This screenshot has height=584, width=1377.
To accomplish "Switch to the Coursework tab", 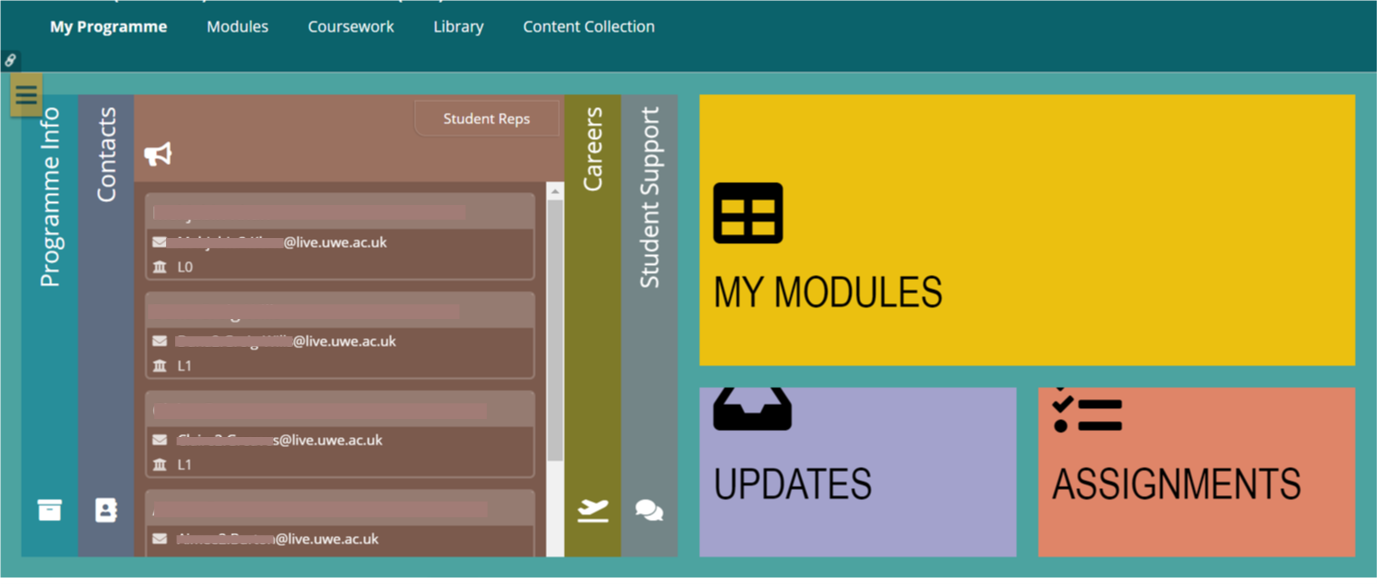I will [x=351, y=27].
